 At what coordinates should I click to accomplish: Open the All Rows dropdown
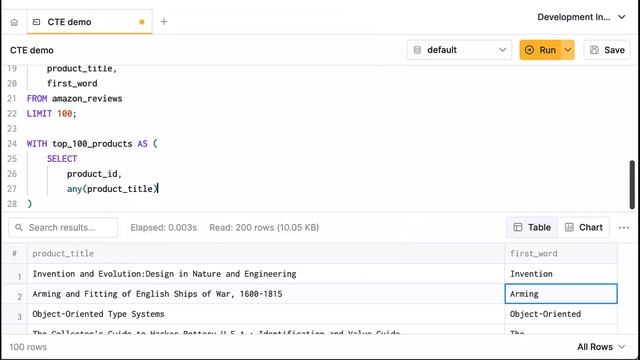(601, 347)
